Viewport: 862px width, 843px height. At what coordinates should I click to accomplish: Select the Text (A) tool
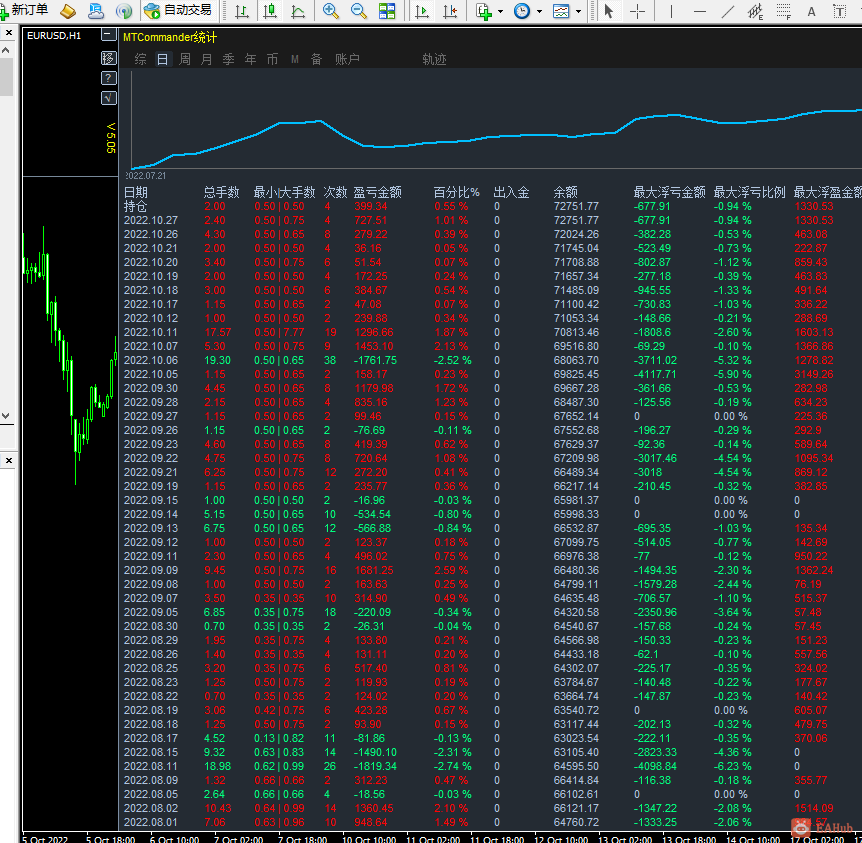coord(811,11)
